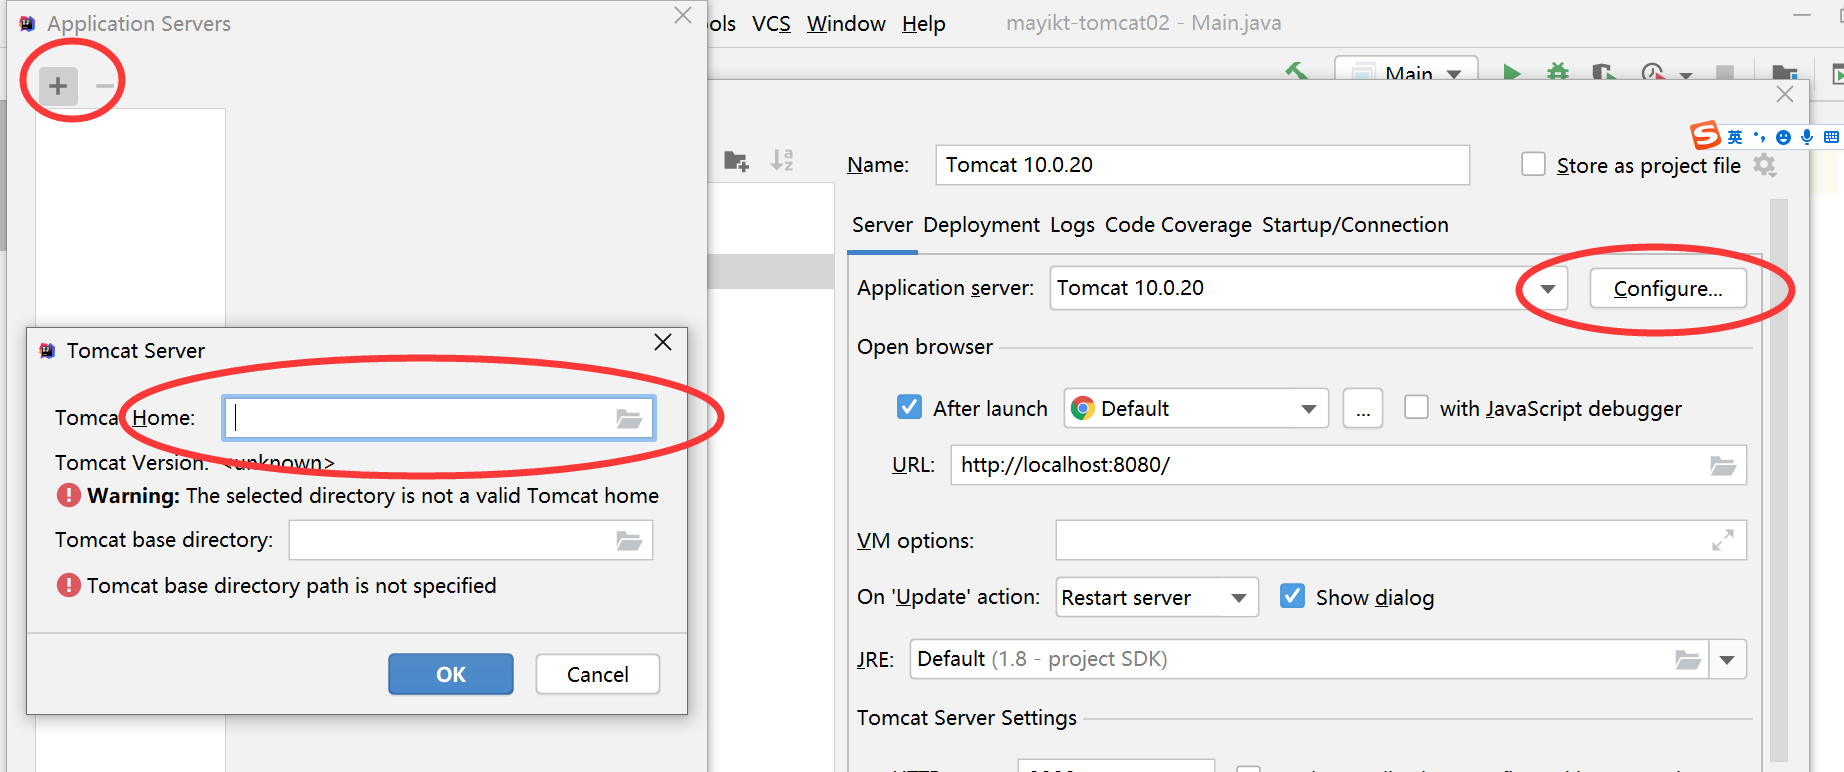Run the Main configuration

coord(1512,72)
